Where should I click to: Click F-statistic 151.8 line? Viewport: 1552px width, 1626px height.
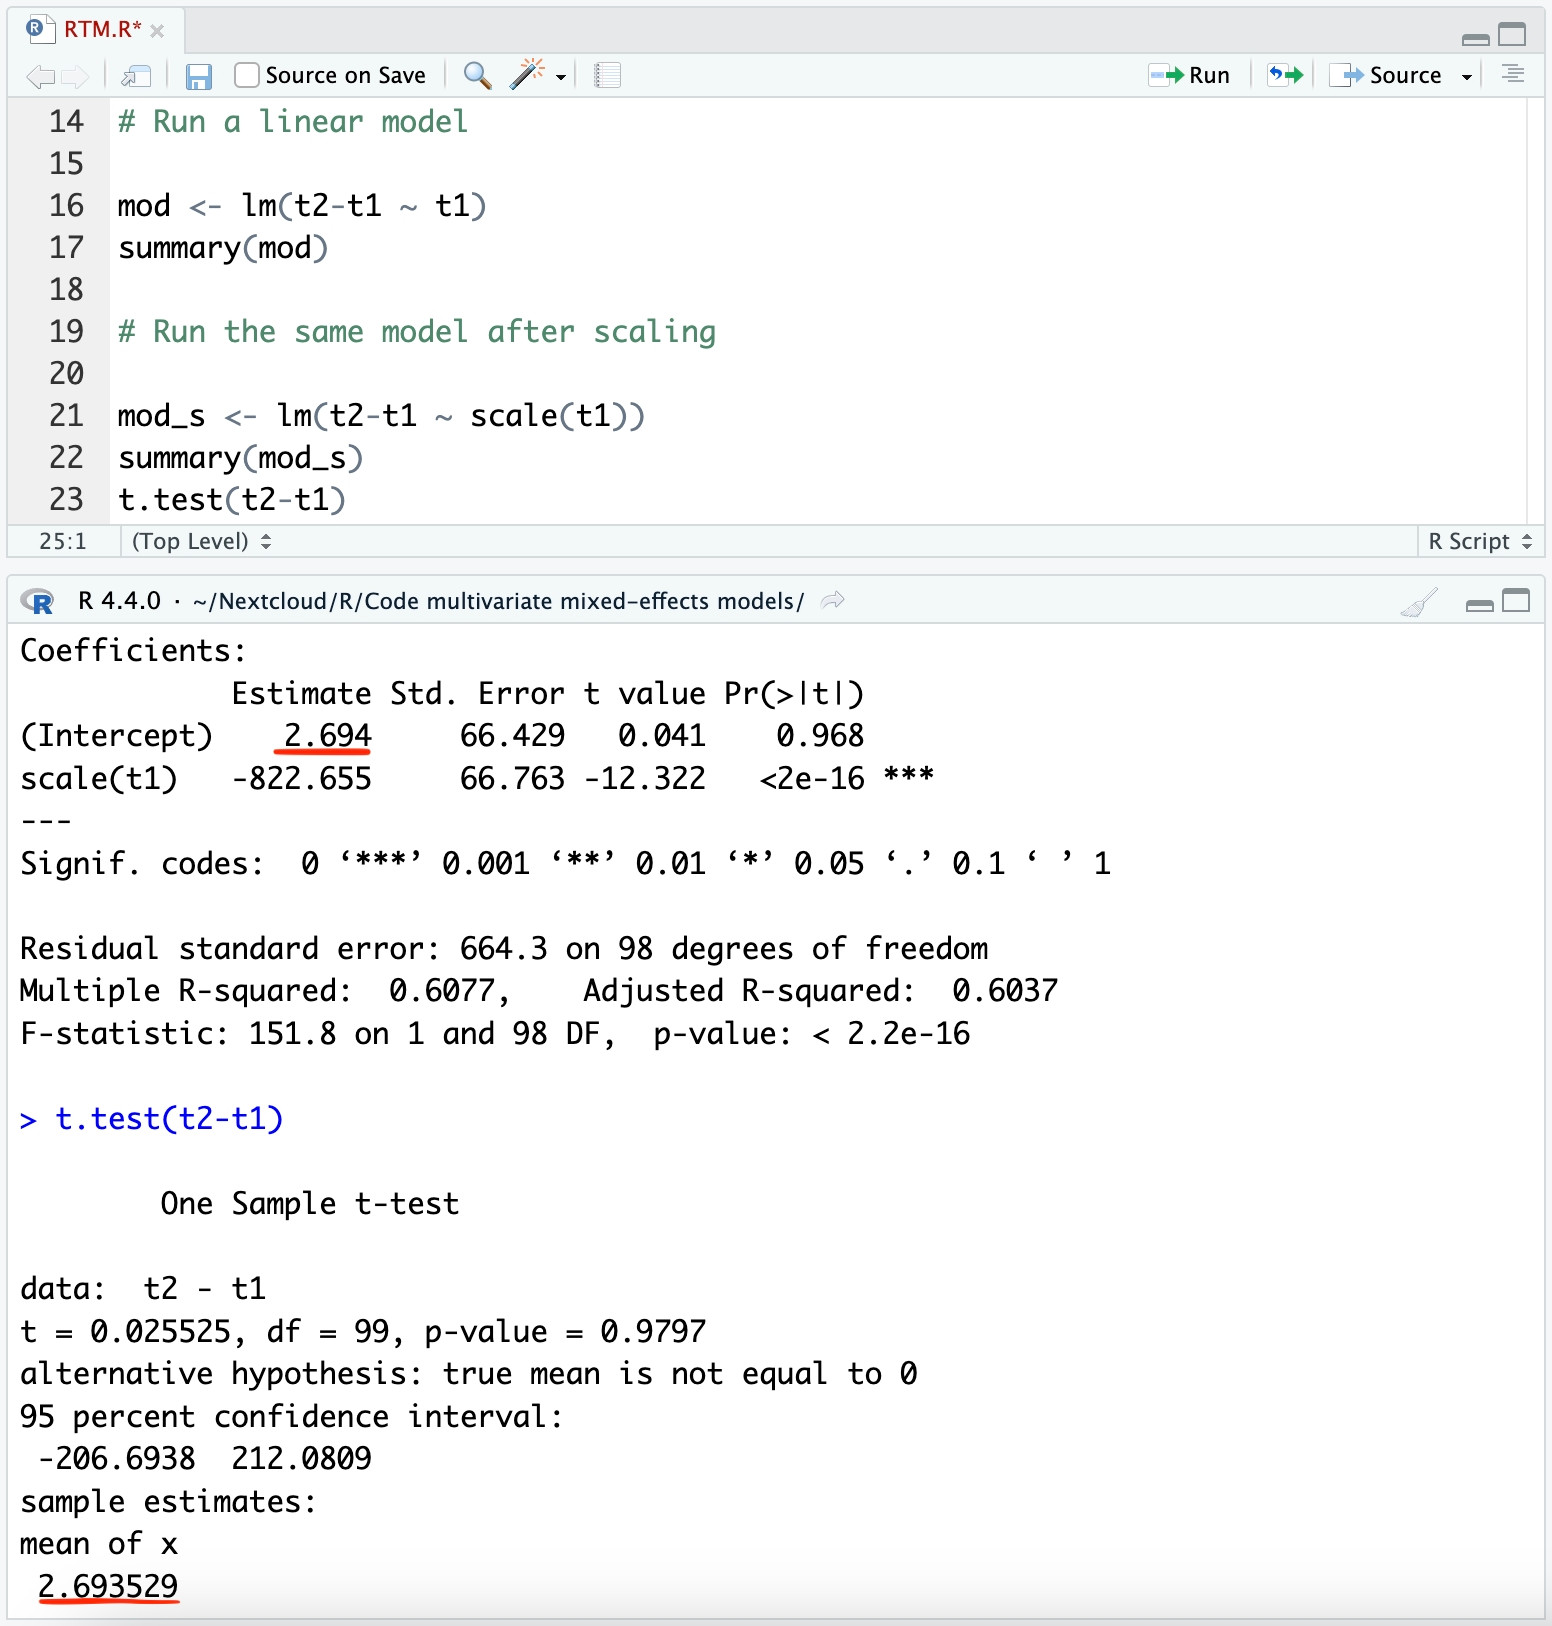495,1034
